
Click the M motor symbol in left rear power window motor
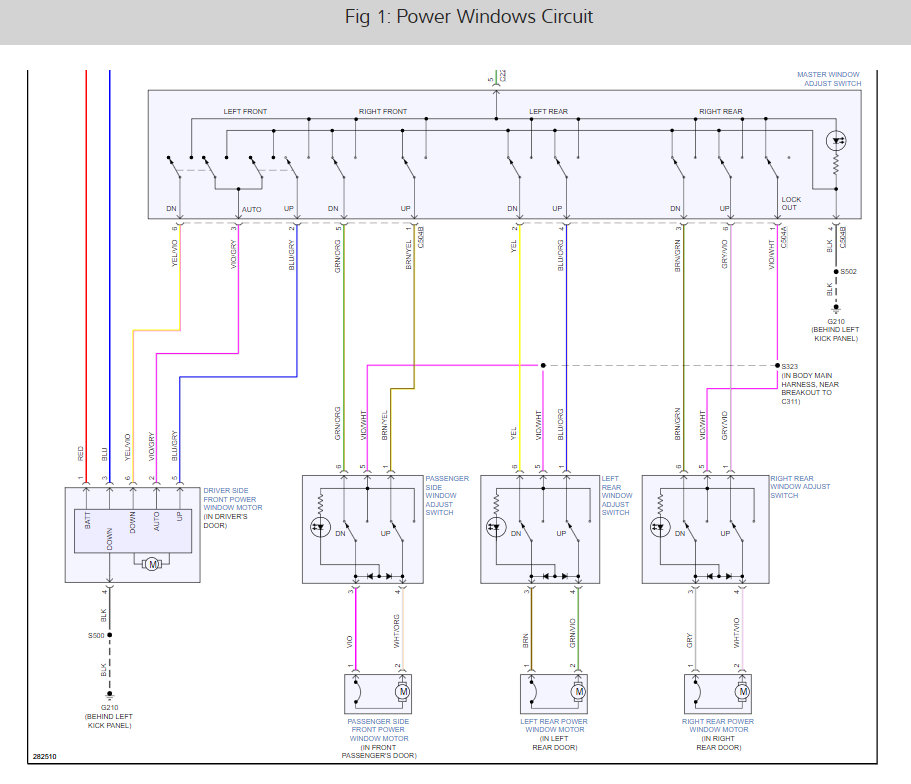point(578,692)
